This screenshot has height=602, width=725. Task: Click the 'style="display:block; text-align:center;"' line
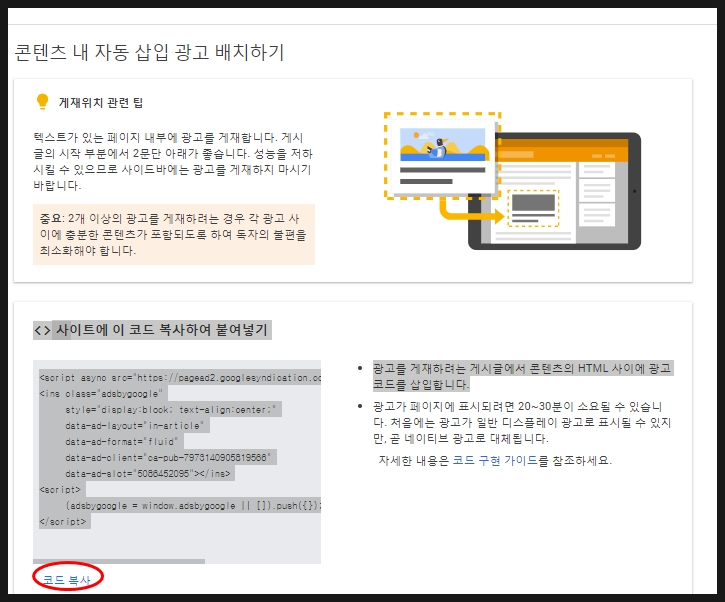coord(170,410)
